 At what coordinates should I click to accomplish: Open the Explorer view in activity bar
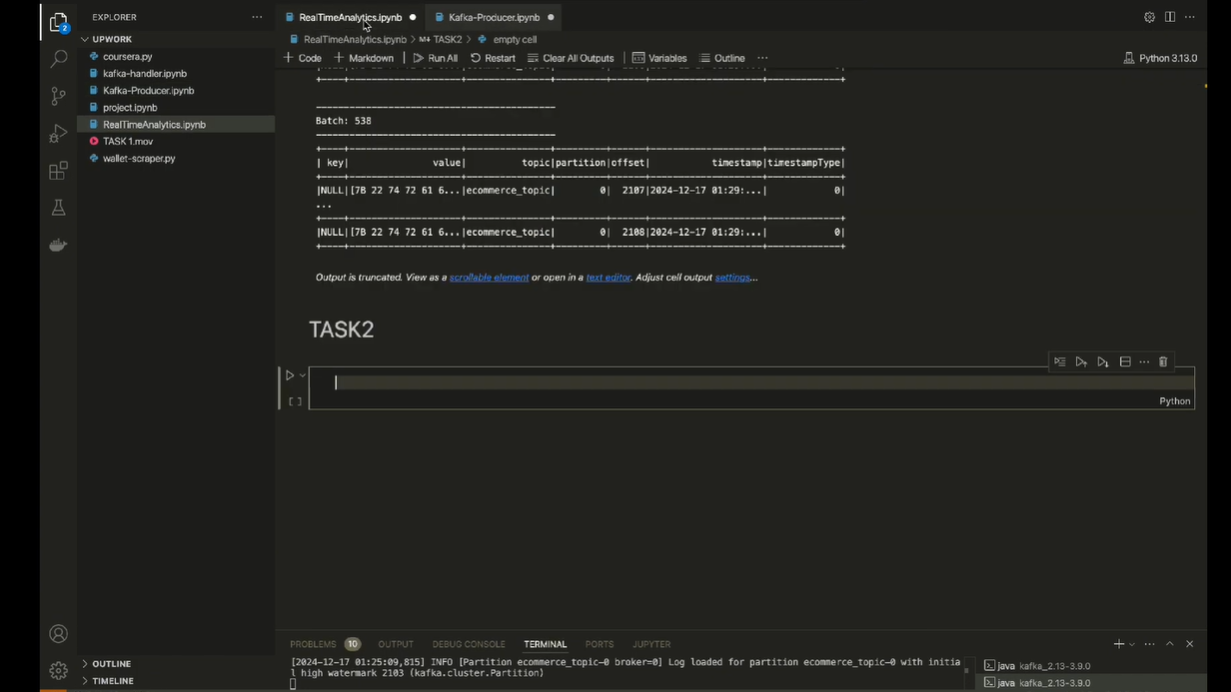[x=58, y=21]
